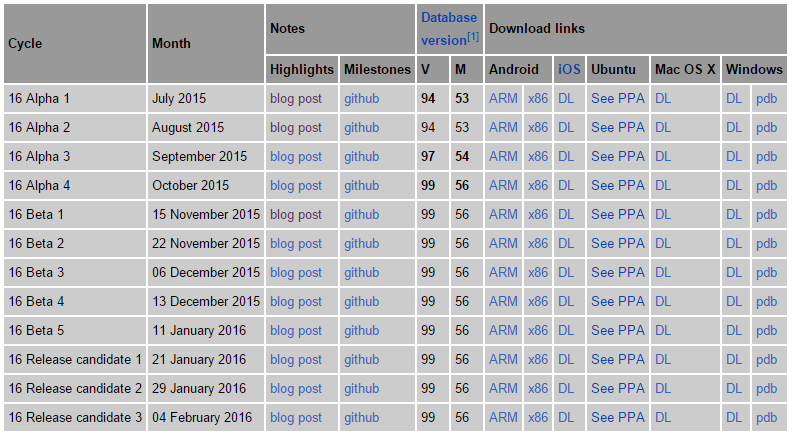The width and height of the screenshot is (792, 434).
Task: Open the Database version header link
Action: click(448, 18)
